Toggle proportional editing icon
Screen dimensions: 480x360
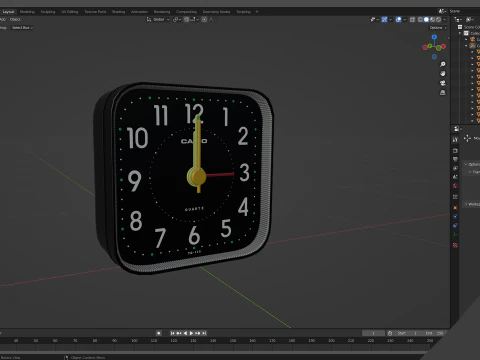pyautogui.click(x=204, y=19)
